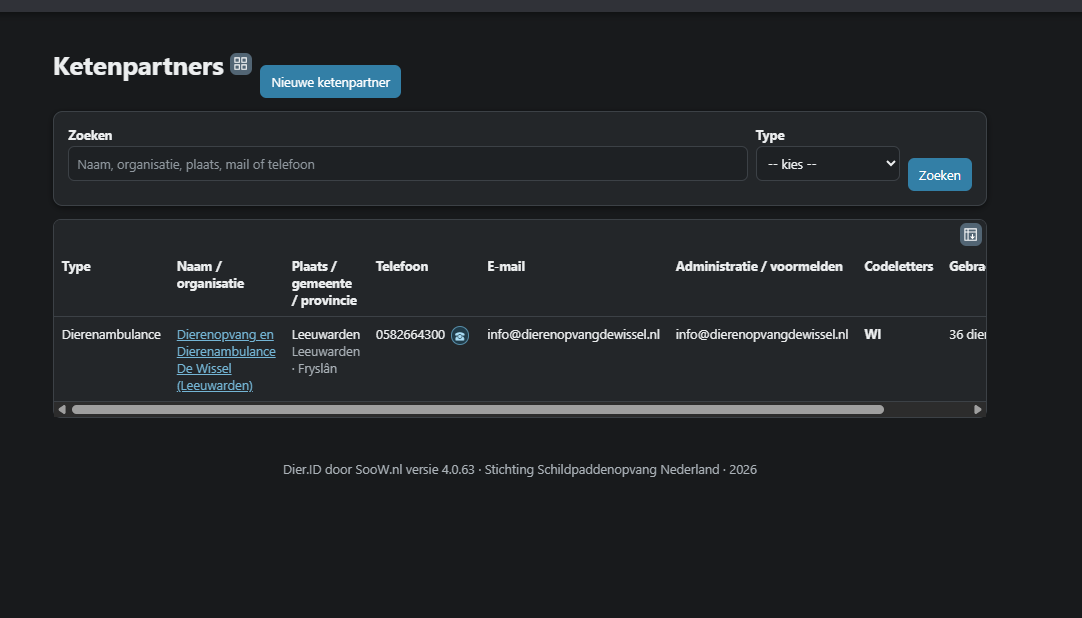Image resolution: width=1082 pixels, height=618 pixels.
Task: Click the footer text with versie 4.0.63
Action: click(x=520, y=470)
